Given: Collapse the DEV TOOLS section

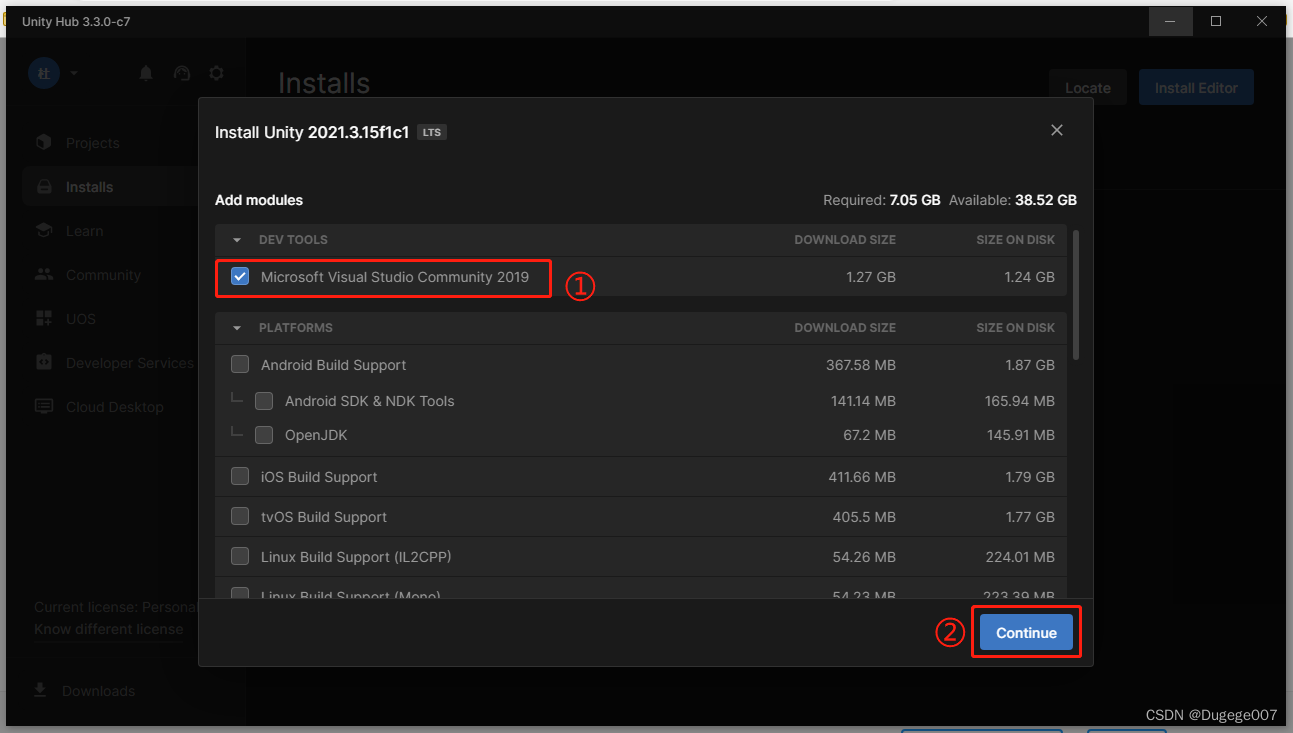Looking at the screenshot, I should pos(237,240).
